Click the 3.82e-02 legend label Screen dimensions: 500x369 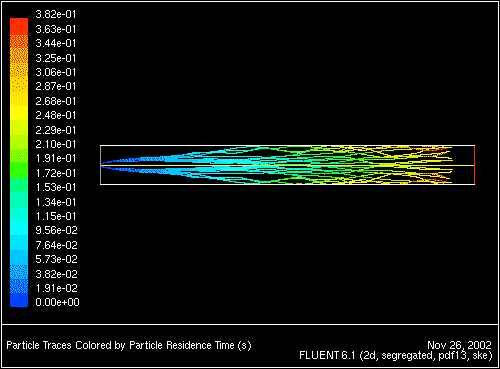click(x=56, y=274)
